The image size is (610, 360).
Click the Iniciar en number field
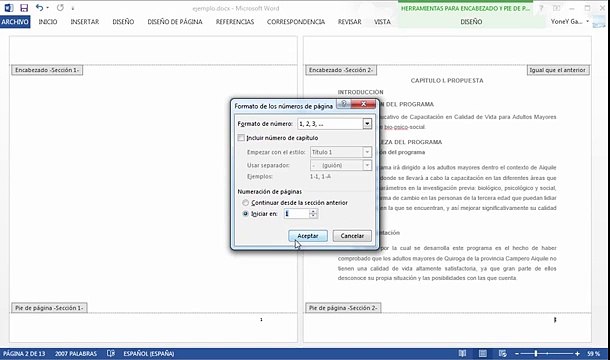[296, 214]
